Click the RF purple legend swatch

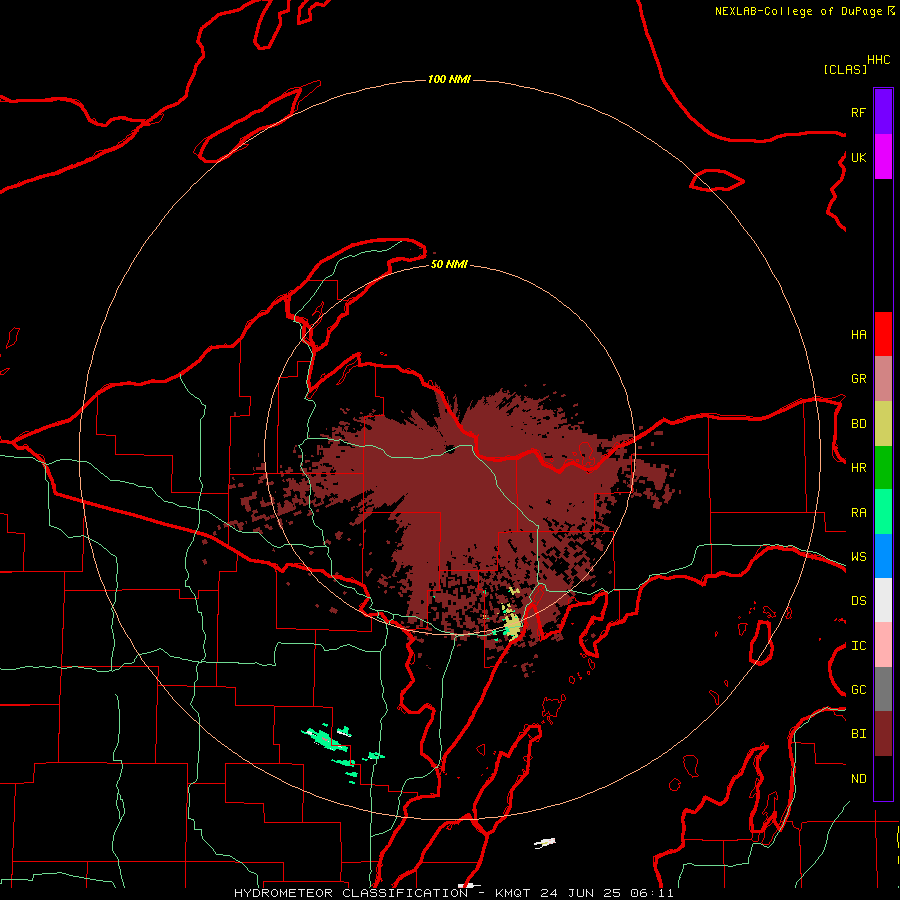point(883,112)
